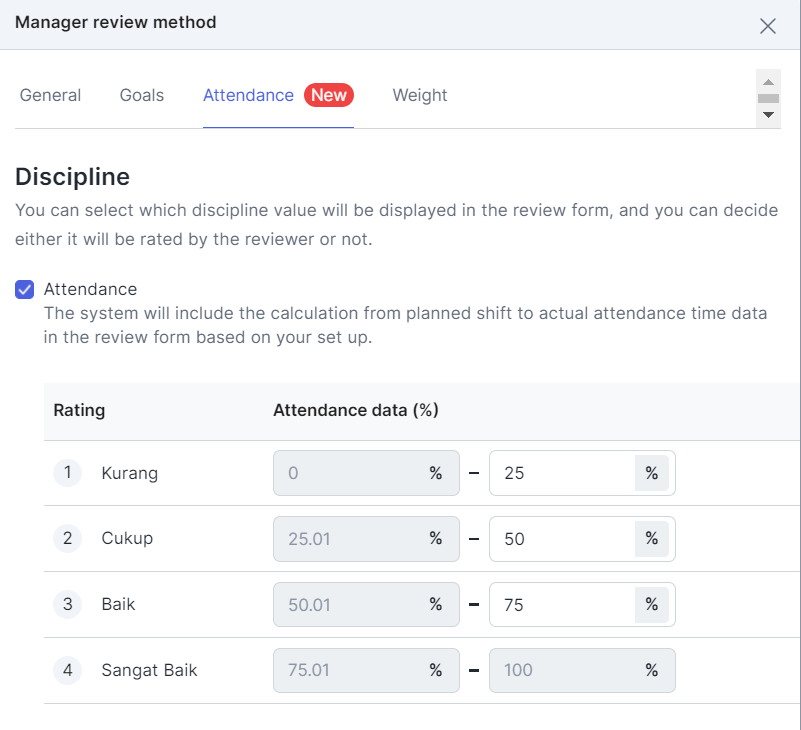Click the rating number 4 circle

point(67,671)
